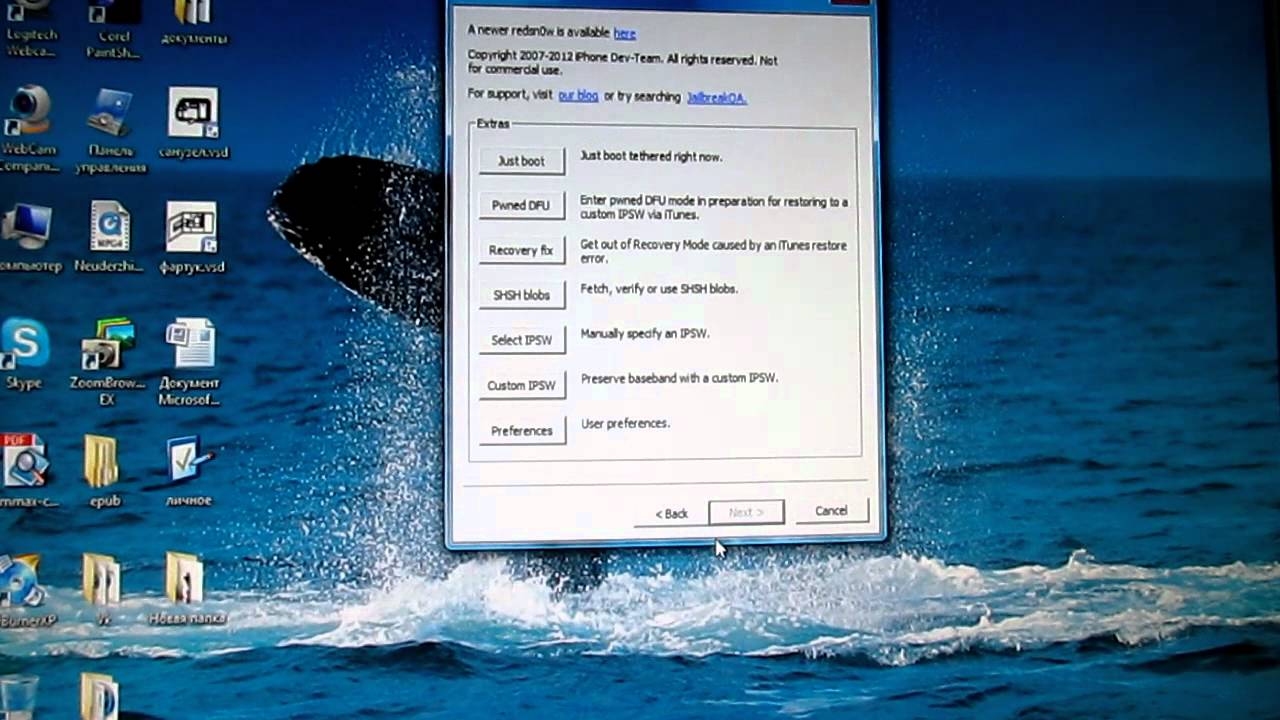Open redsn0w Preferences

[x=521, y=431]
